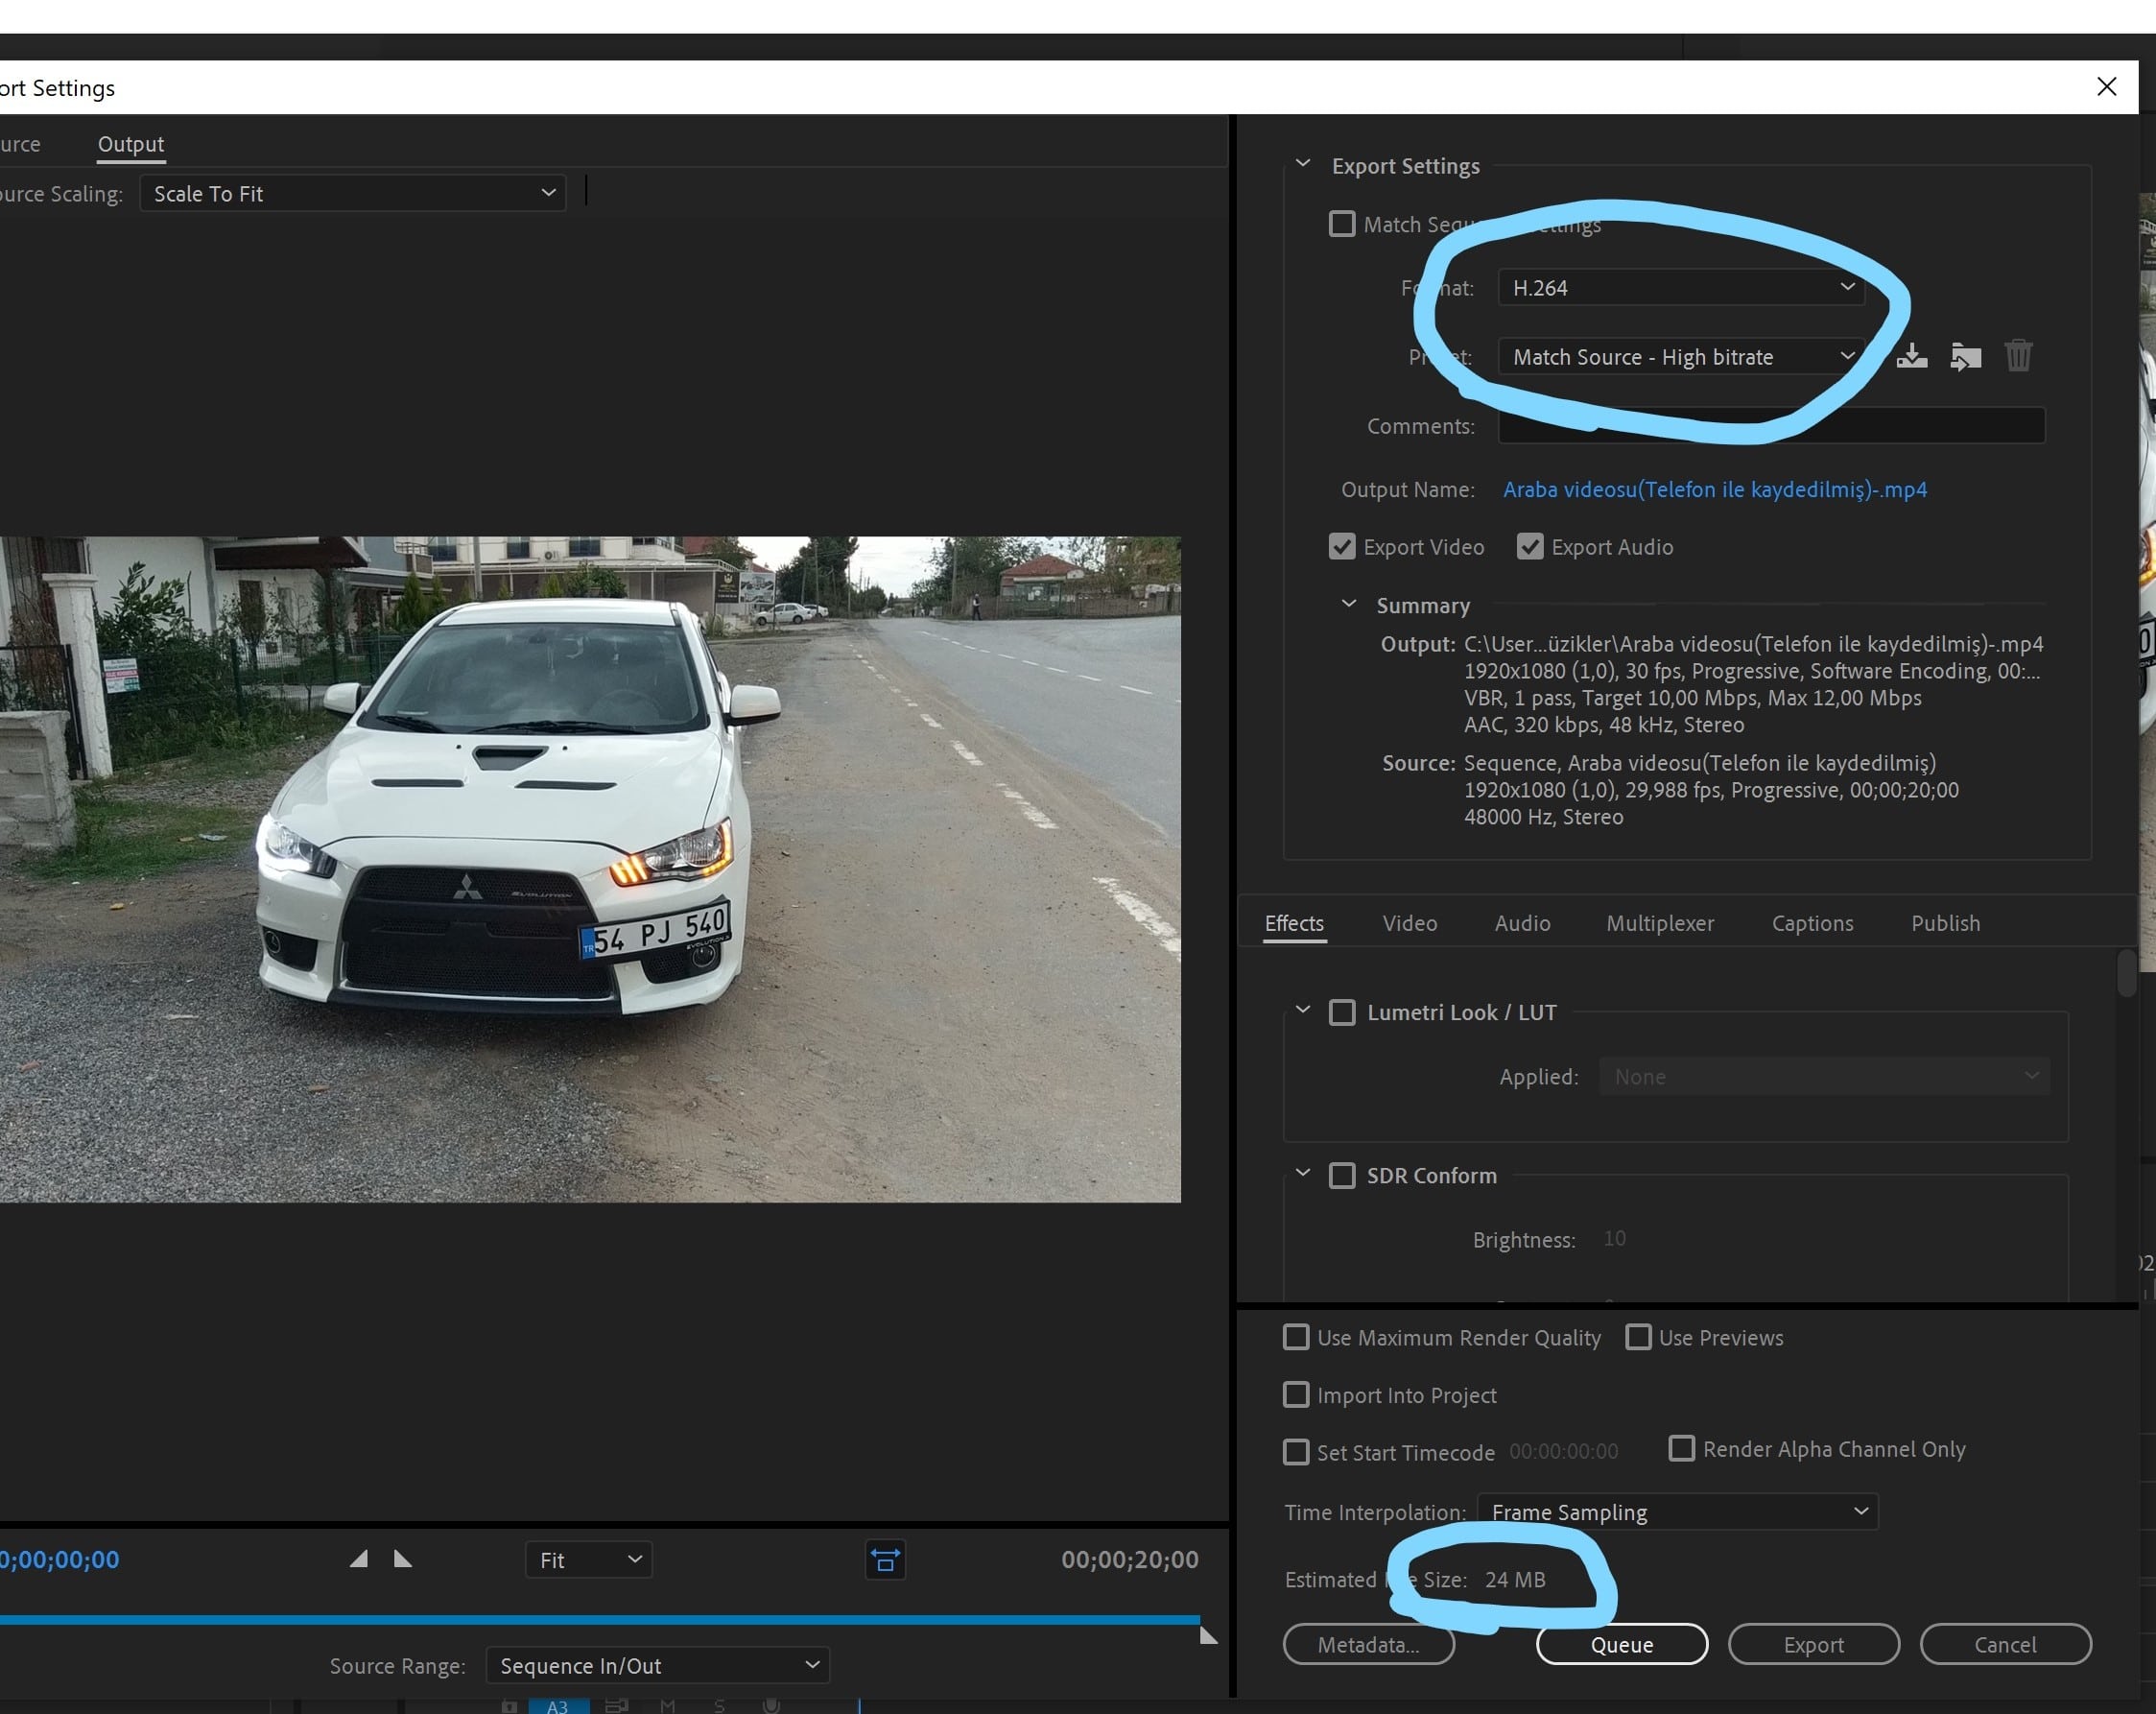Click the blue preview timeline bar
The width and height of the screenshot is (2156, 1714).
600,1618
